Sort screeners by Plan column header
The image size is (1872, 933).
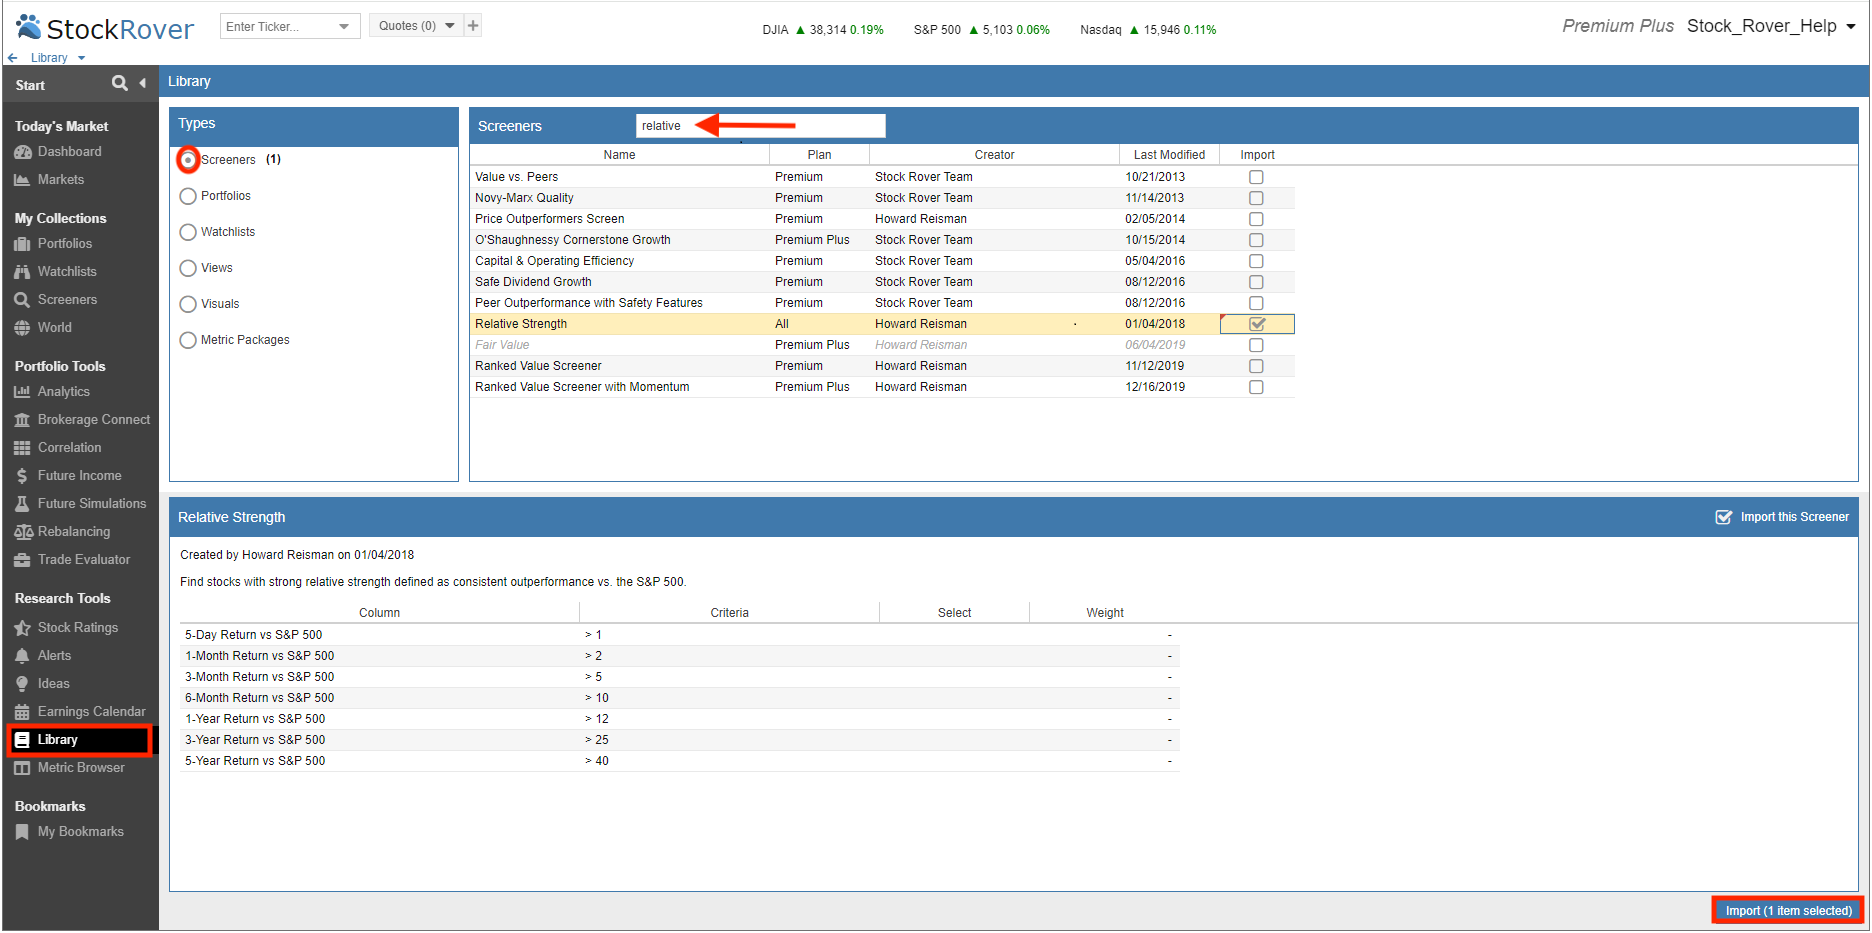(819, 155)
